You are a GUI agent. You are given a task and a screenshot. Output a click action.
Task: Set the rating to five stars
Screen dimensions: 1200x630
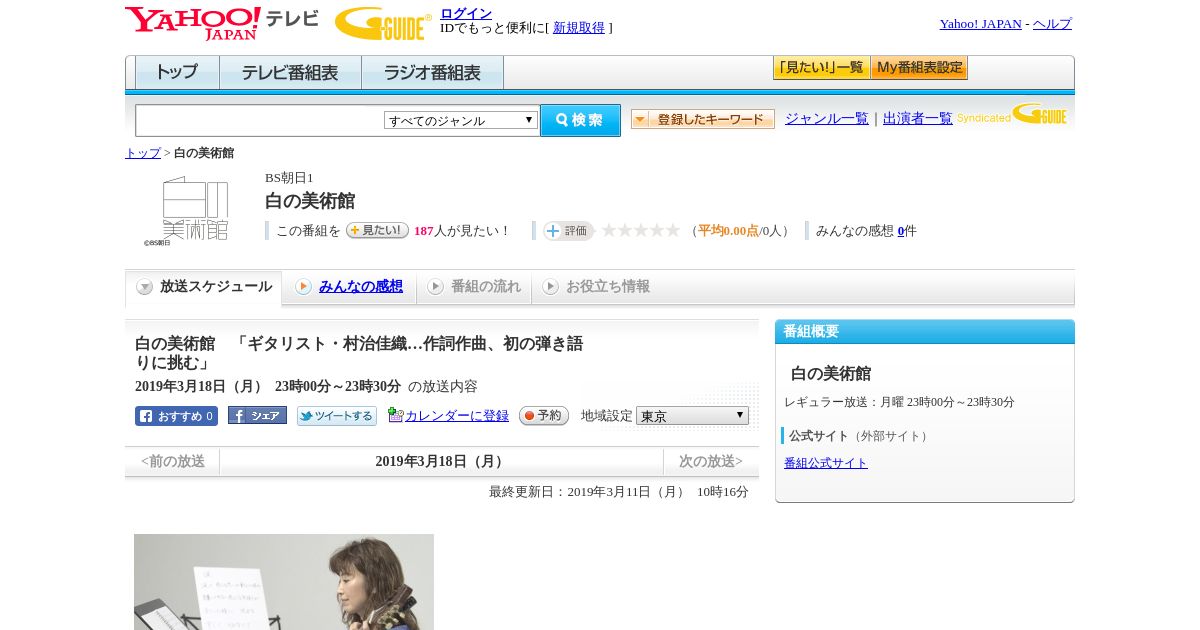(673, 231)
